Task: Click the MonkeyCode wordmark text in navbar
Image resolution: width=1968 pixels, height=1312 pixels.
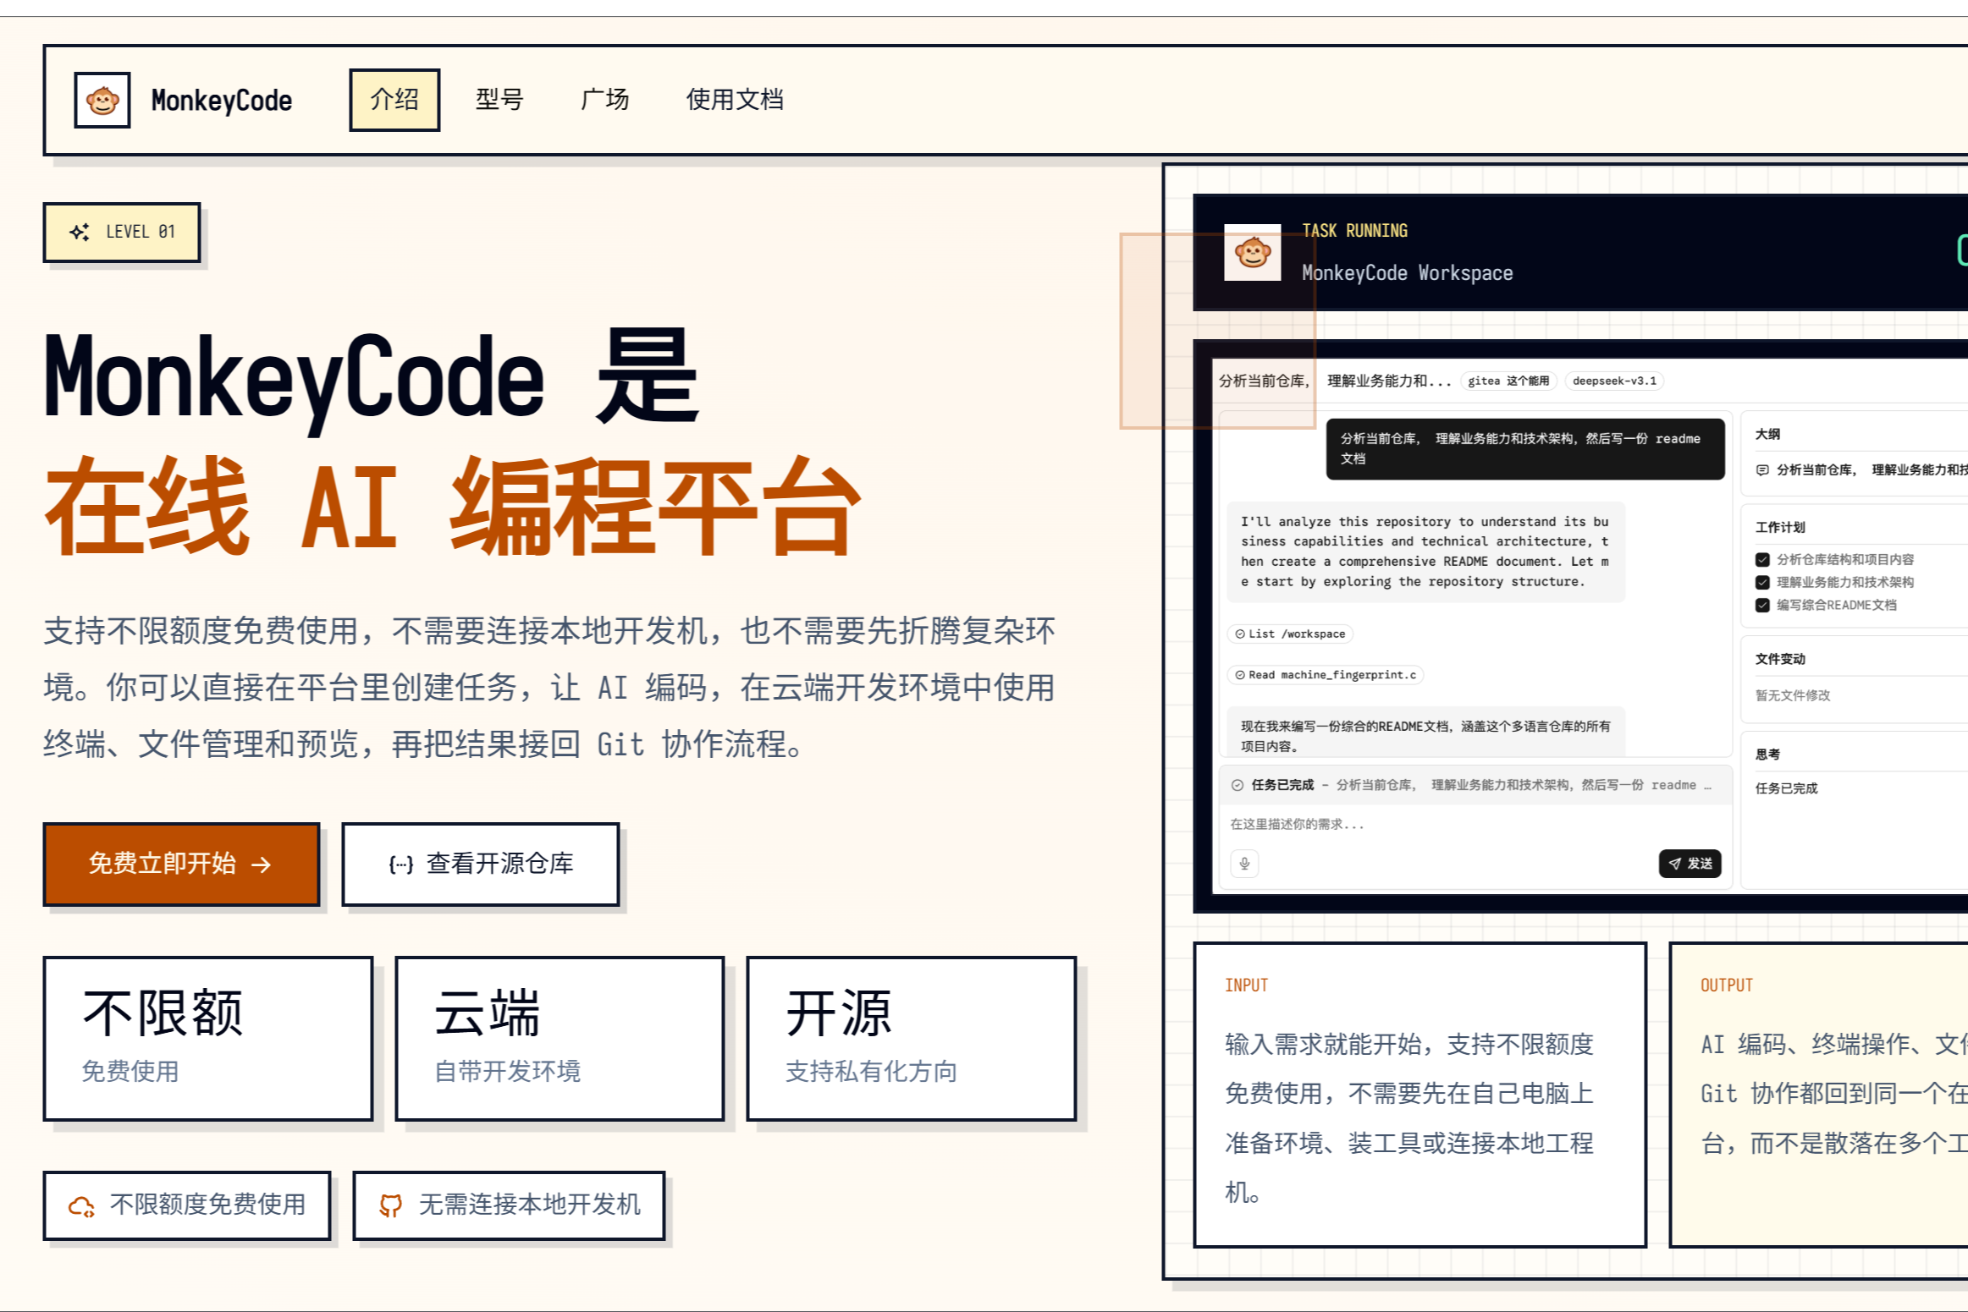Action: 221,100
